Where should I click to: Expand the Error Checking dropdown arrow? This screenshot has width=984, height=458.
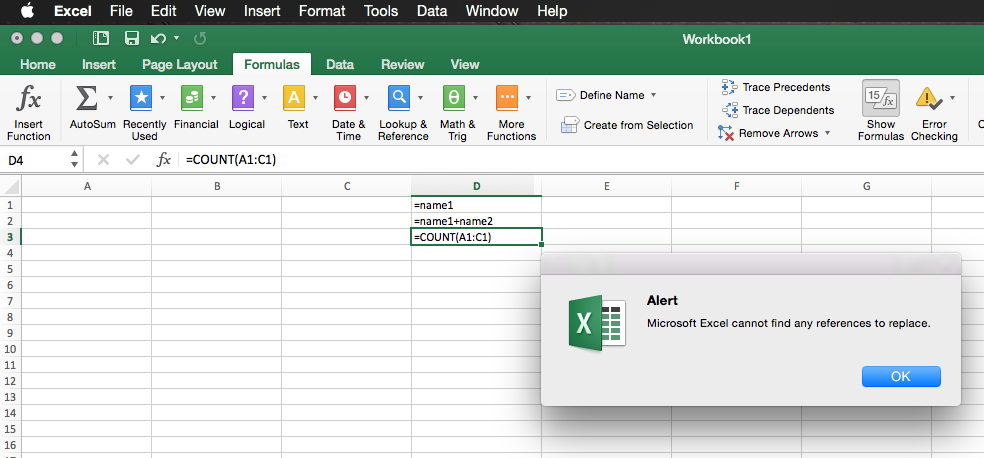(x=952, y=98)
